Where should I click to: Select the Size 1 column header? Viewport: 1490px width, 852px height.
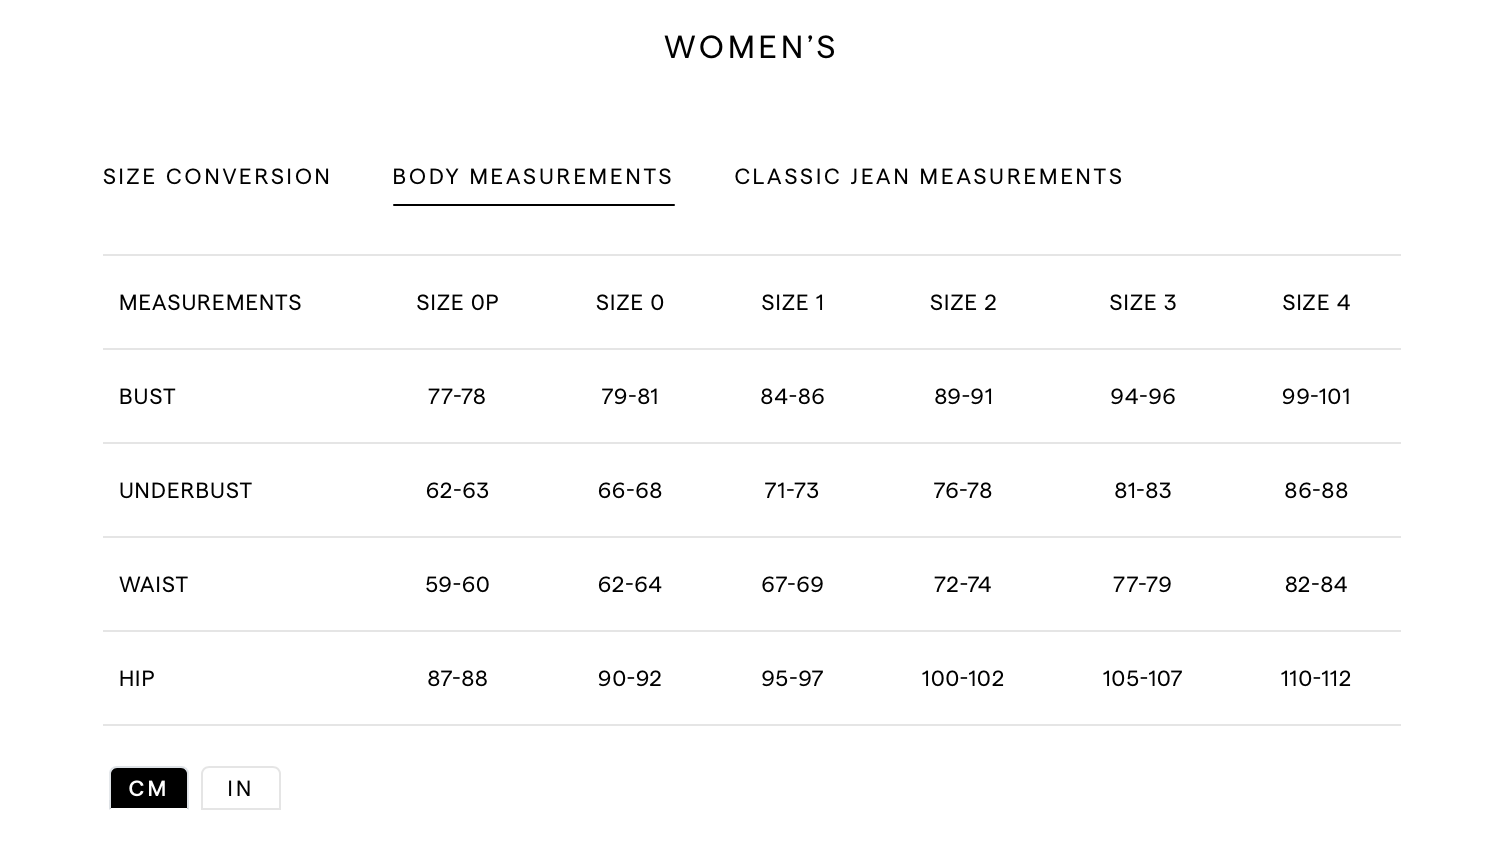pos(792,303)
